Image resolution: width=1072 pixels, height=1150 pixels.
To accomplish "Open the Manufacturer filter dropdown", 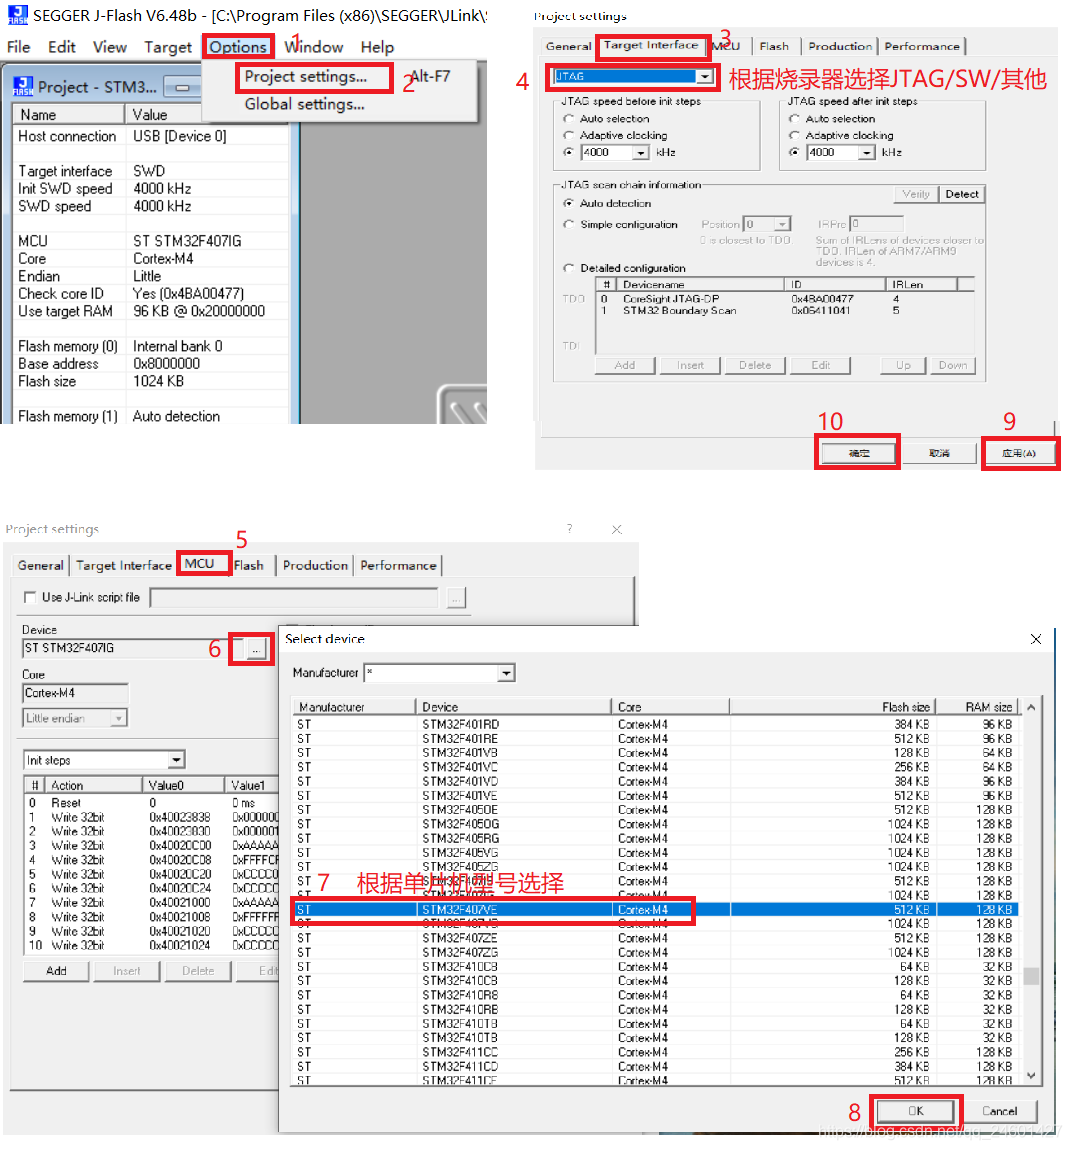I will (506, 673).
